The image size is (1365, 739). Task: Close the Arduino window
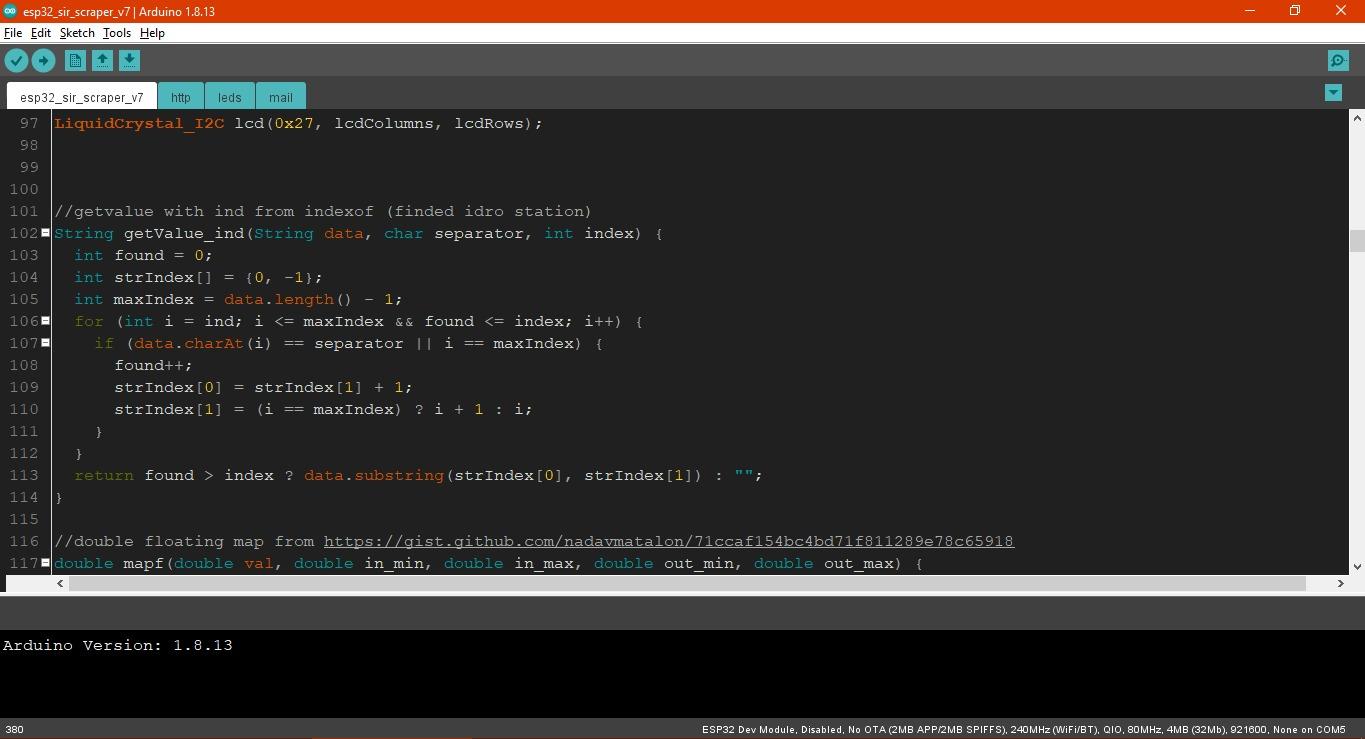tap(1341, 11)
